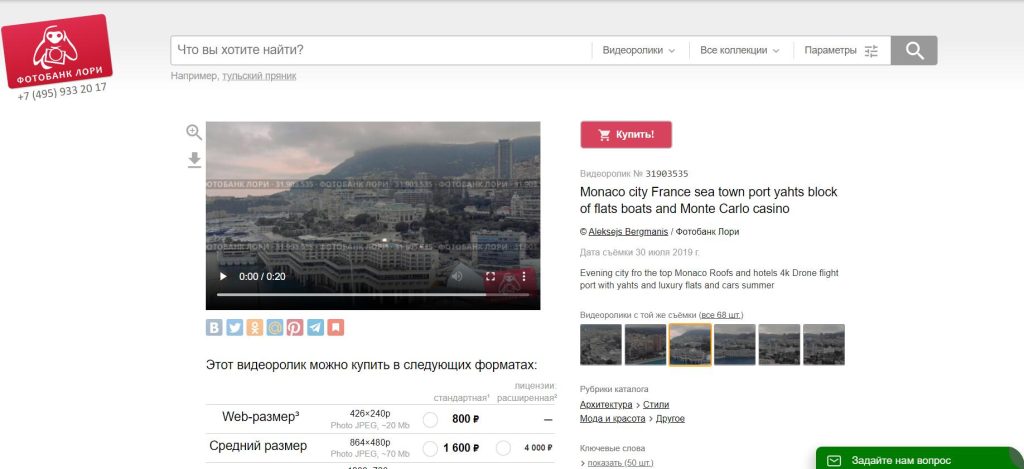The width and height of the screenshot is (1024, 469).
Task: Focus the search field 'Что вы хотите найти?'
Action: (380, 50)
